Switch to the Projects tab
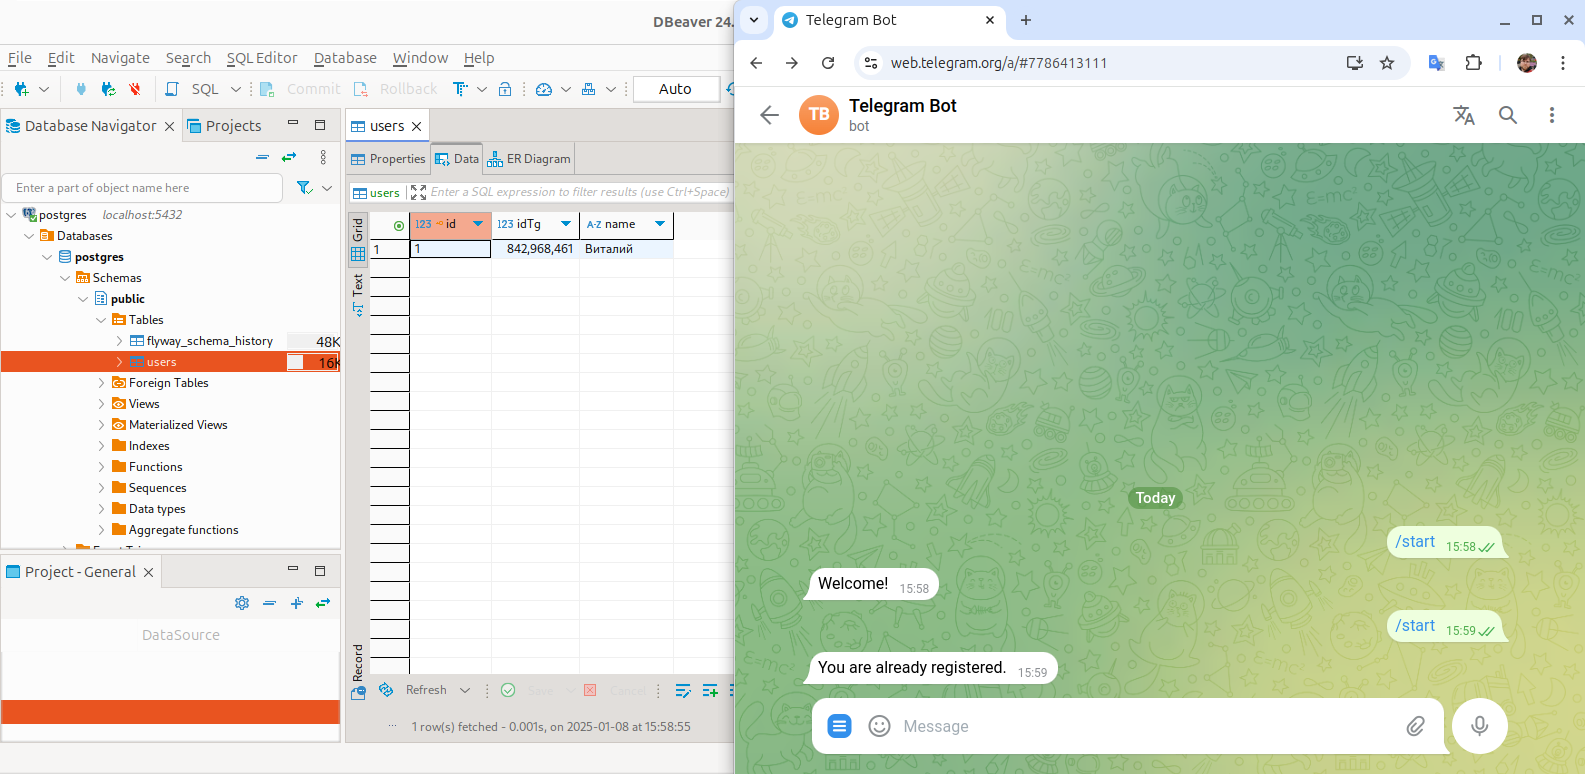Image resolution: width=1585 pixels, height=774 pixels. [x=223, y=126]
